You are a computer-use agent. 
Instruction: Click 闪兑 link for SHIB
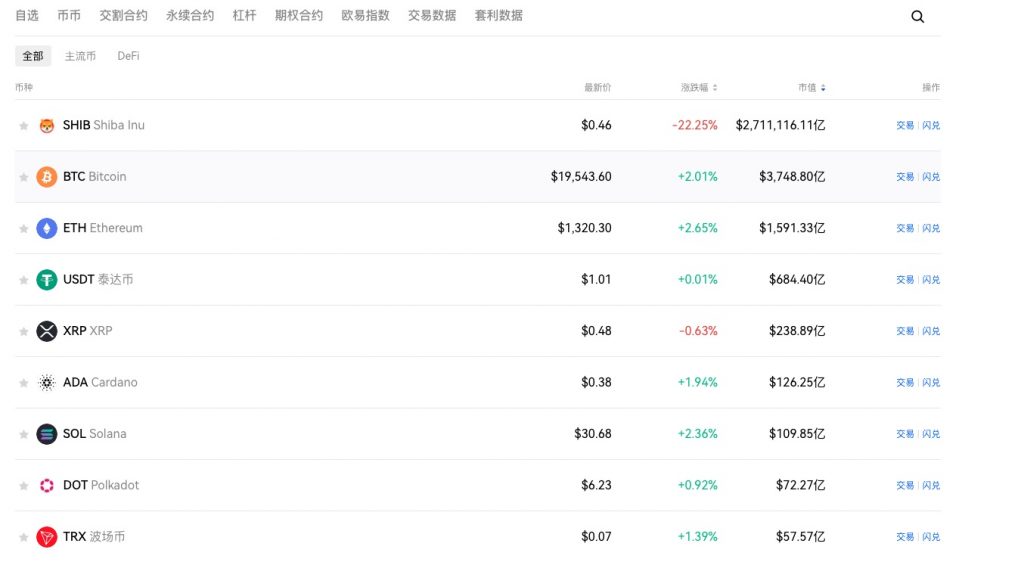click(931, 125)
